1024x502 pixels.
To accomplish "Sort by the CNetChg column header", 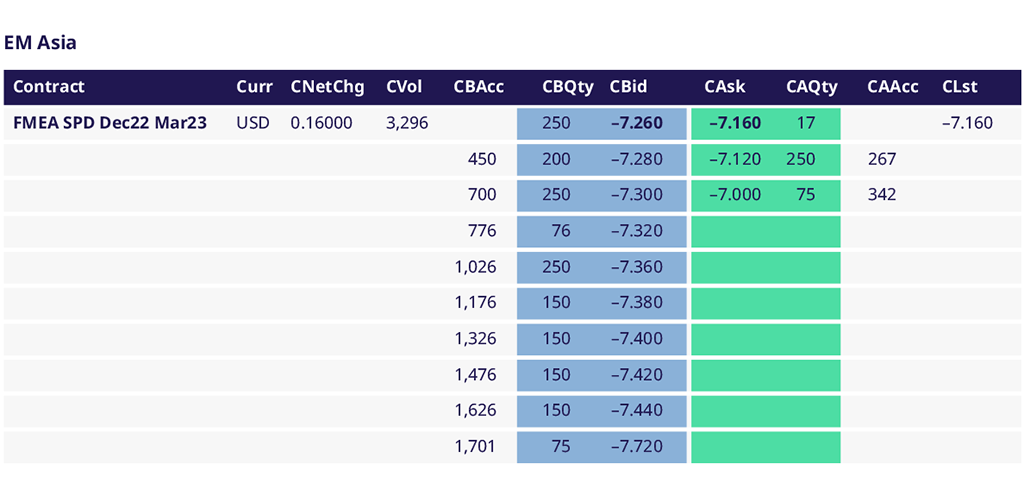I will 327,87.
